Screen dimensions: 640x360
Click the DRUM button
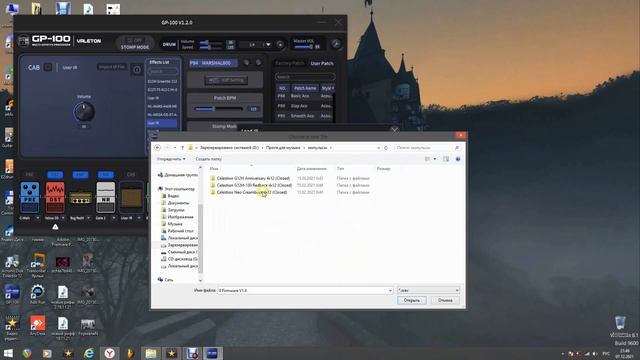point(169,44)
